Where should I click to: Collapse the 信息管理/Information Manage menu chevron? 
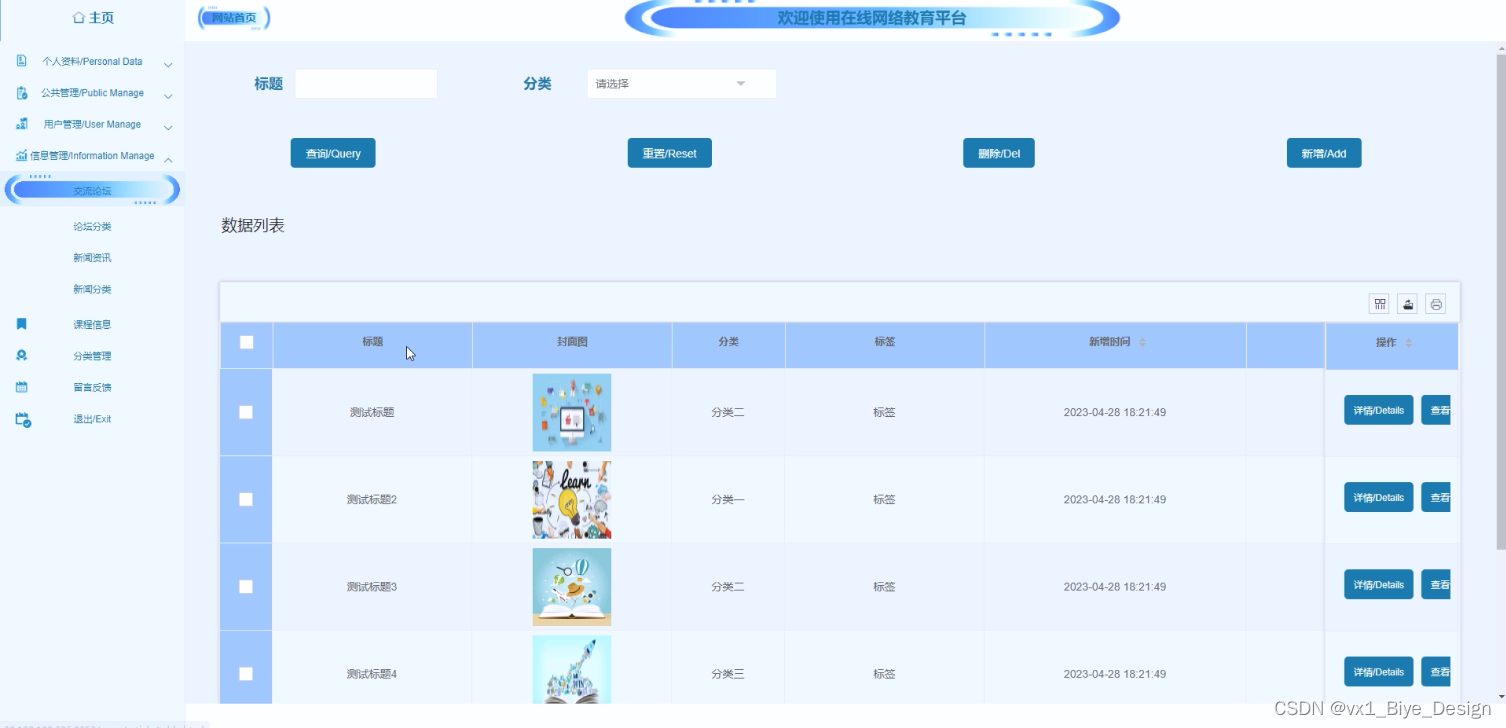168,159
